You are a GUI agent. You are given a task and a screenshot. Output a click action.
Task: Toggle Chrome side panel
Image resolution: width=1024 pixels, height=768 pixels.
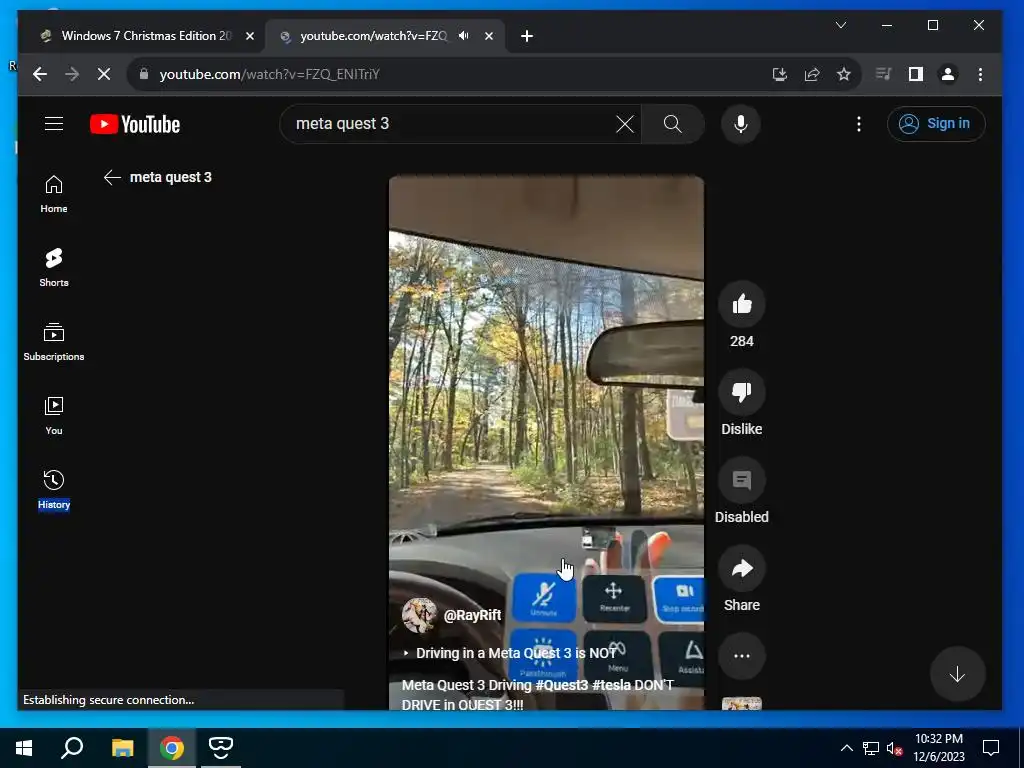(916, 74)
